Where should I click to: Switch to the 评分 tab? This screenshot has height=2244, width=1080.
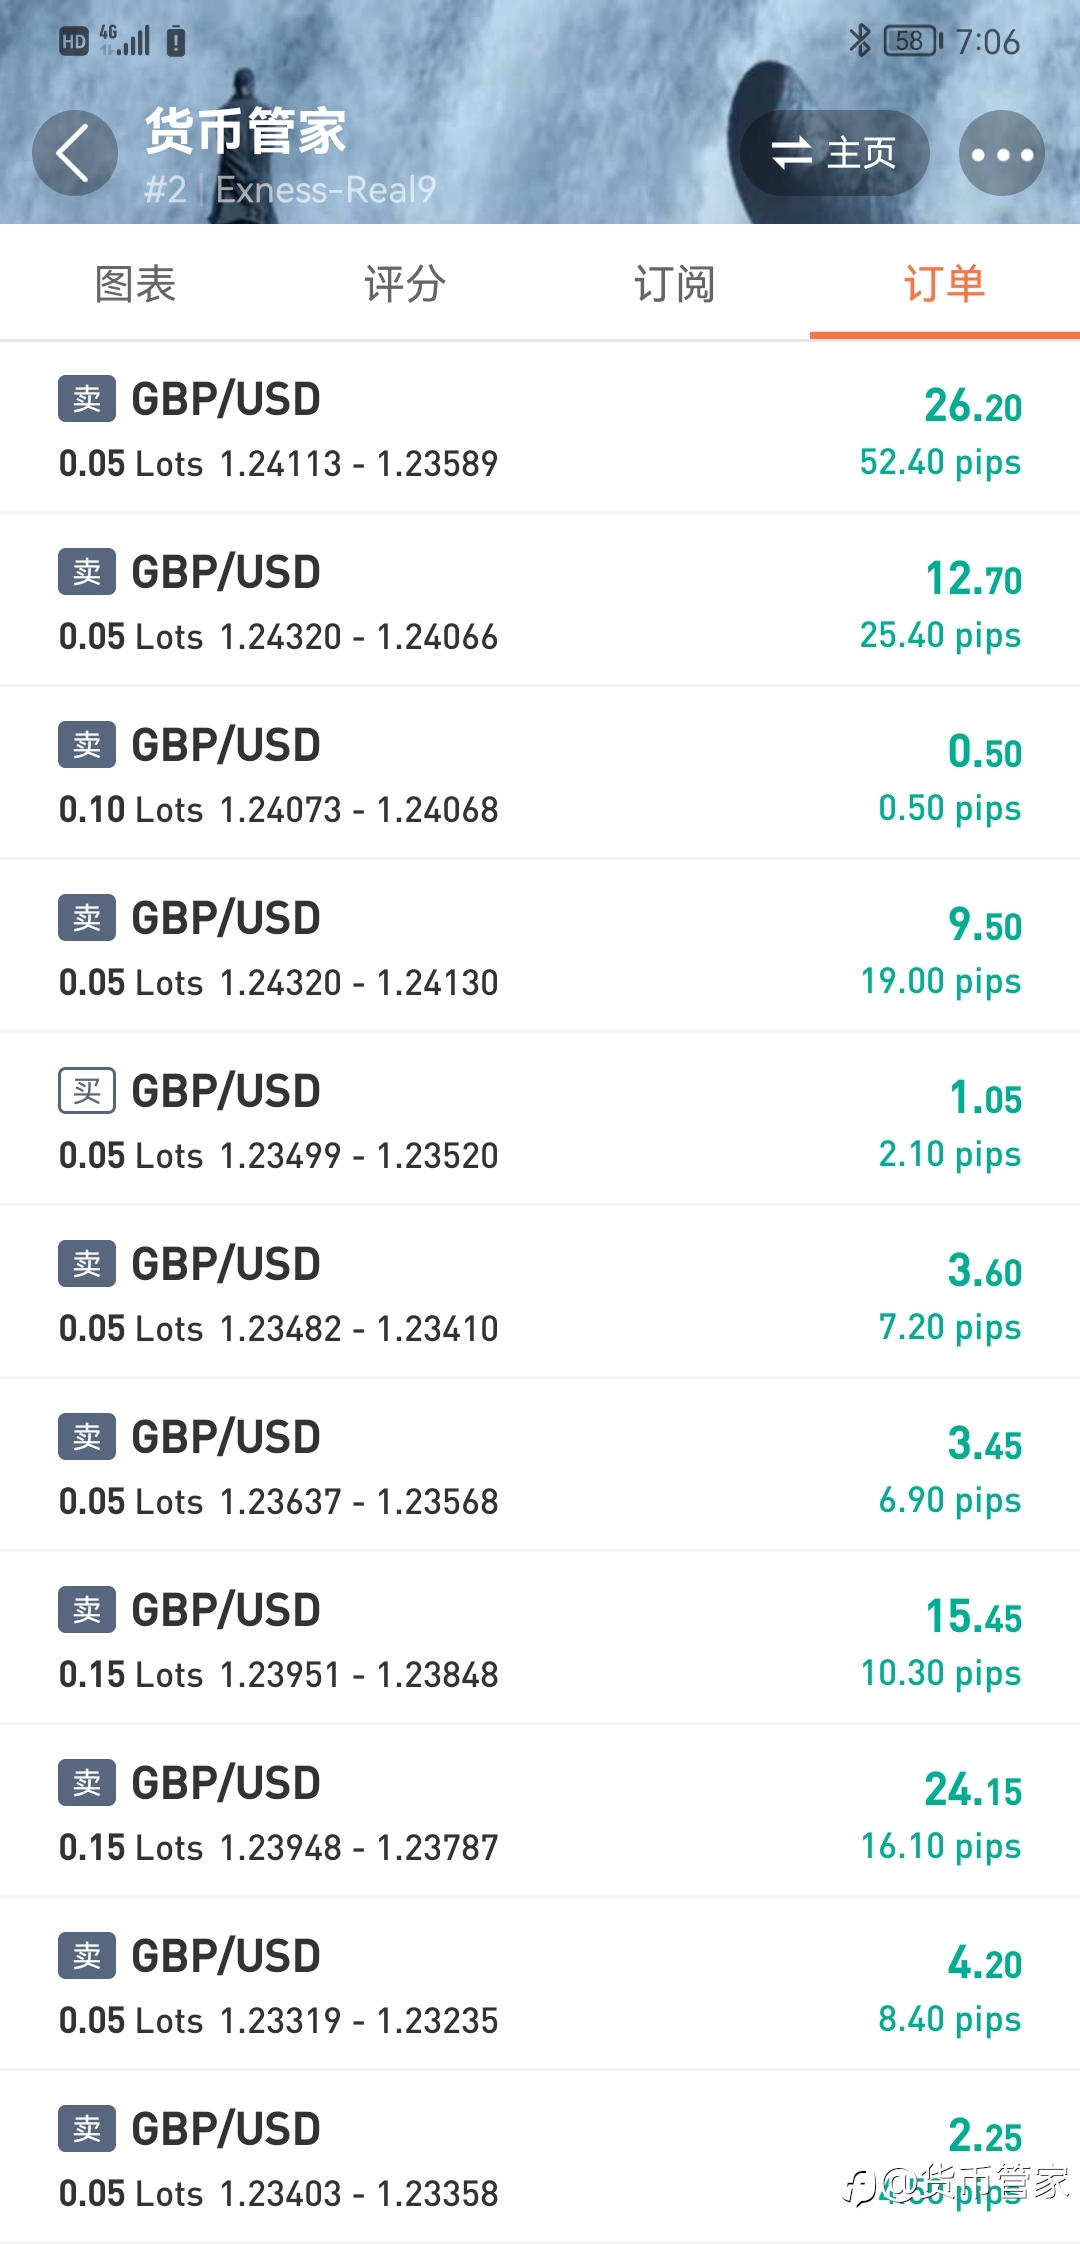tap(404, 284)
